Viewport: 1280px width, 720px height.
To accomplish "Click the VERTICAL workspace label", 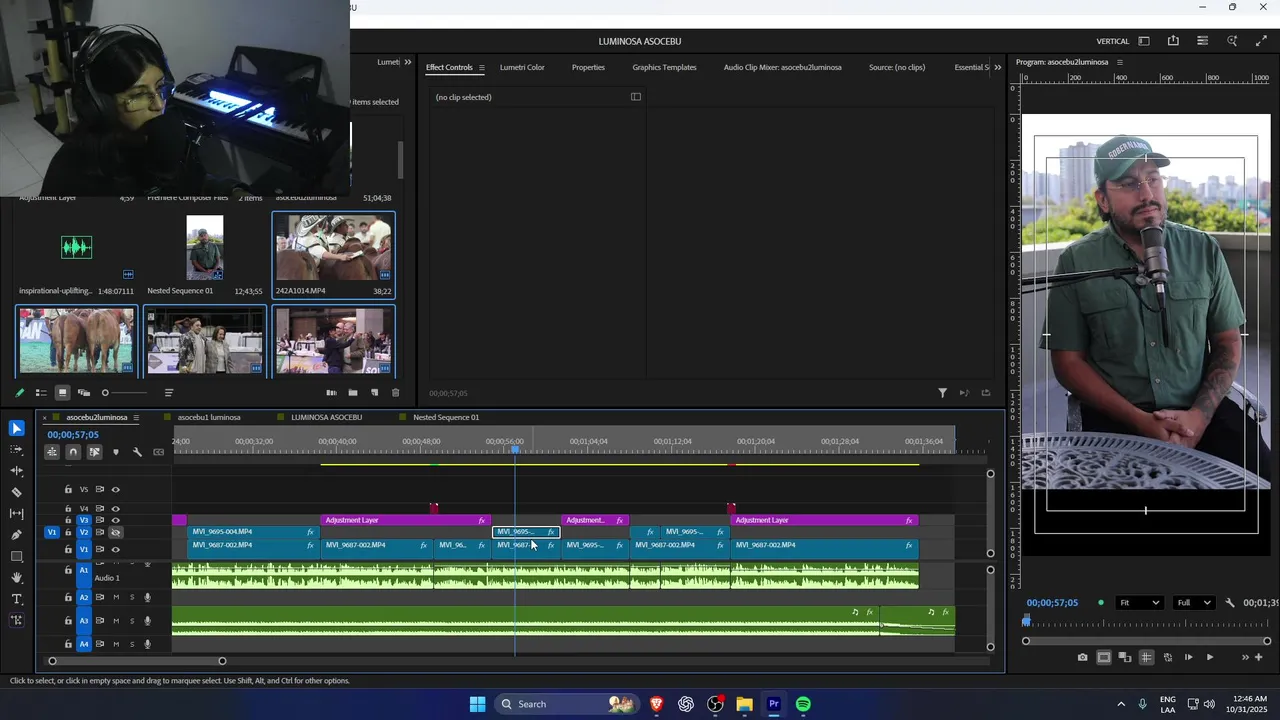I will [x=1113, y=41].
